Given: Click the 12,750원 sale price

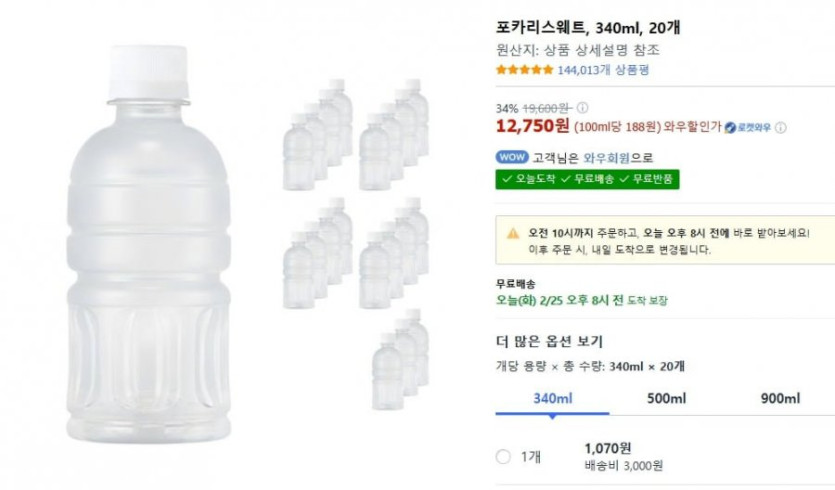Looking at the screenshot, I should pos(532,126).
